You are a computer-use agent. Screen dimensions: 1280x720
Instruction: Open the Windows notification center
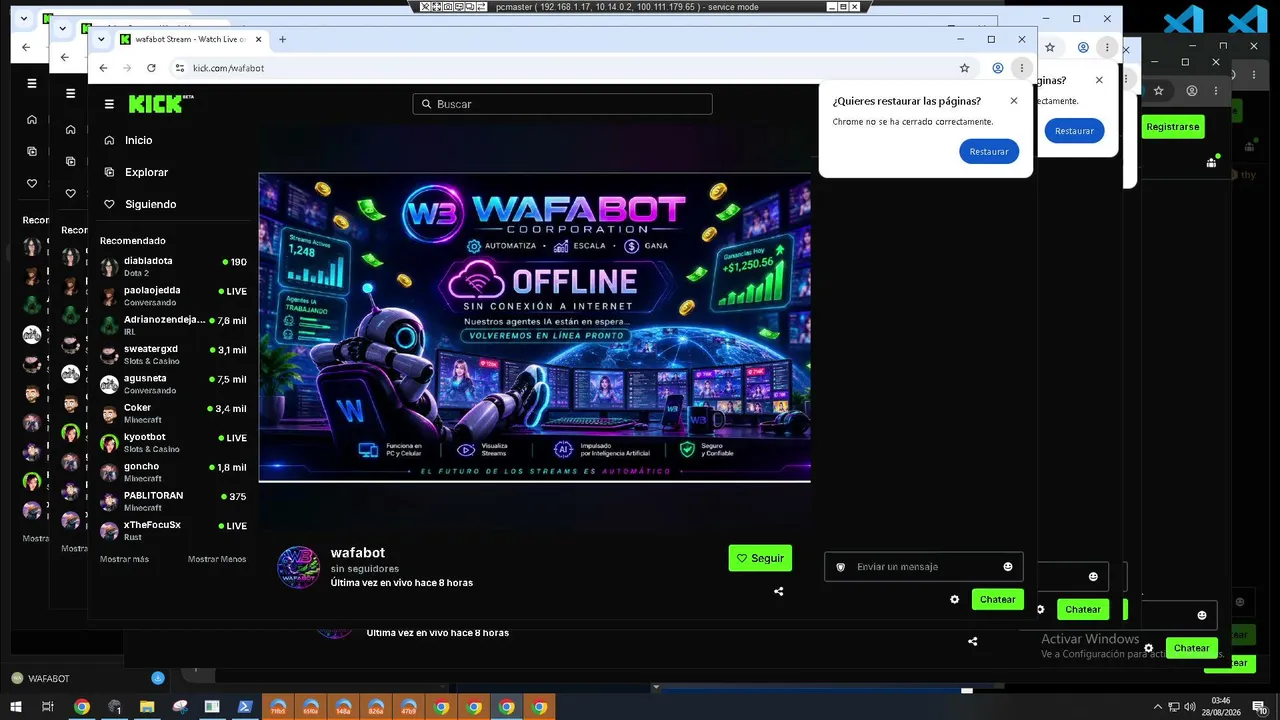pyautogui.click(x=1260, y=707)
